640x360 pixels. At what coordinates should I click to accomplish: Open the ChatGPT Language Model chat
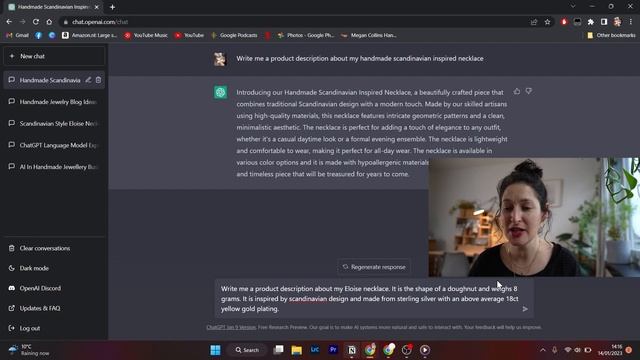point(54,145)
